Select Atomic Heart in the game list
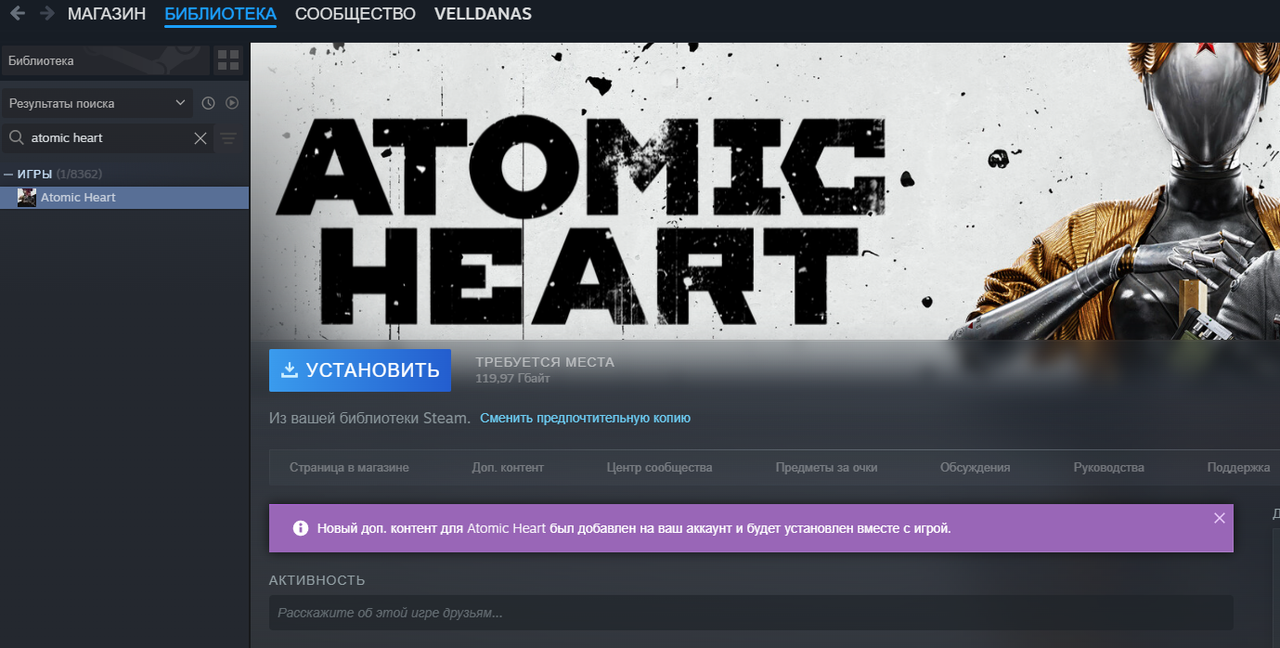1280x648 pixels. 124,198
